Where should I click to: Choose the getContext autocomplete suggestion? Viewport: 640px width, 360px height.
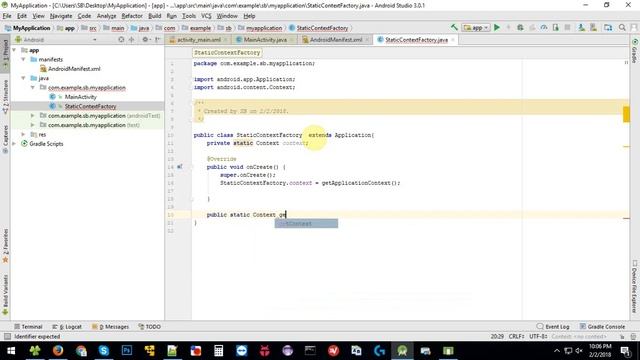(x=306, y=223)
